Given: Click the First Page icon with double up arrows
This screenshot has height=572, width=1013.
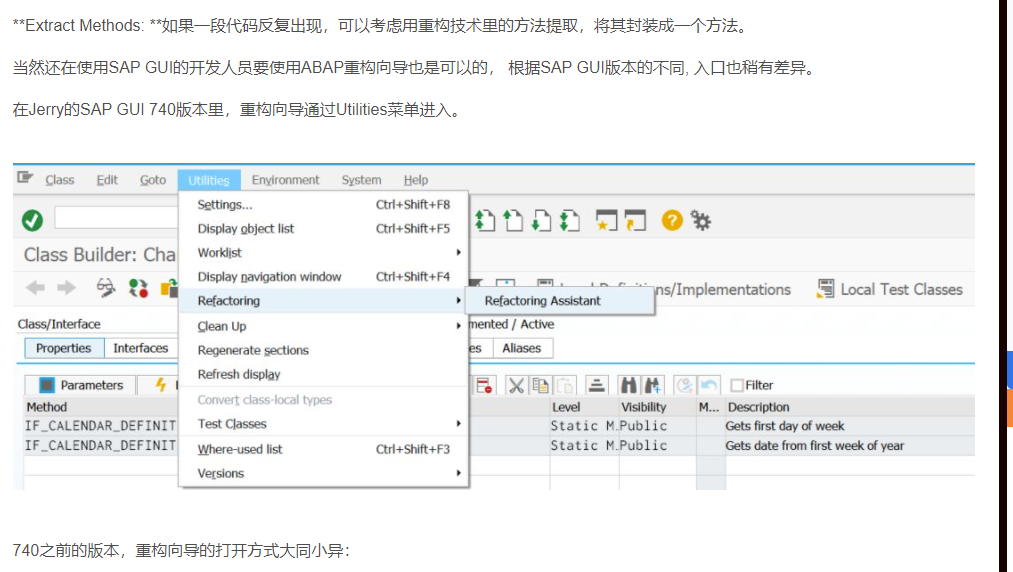Looking at the screenshot, I should pos(485,220).
